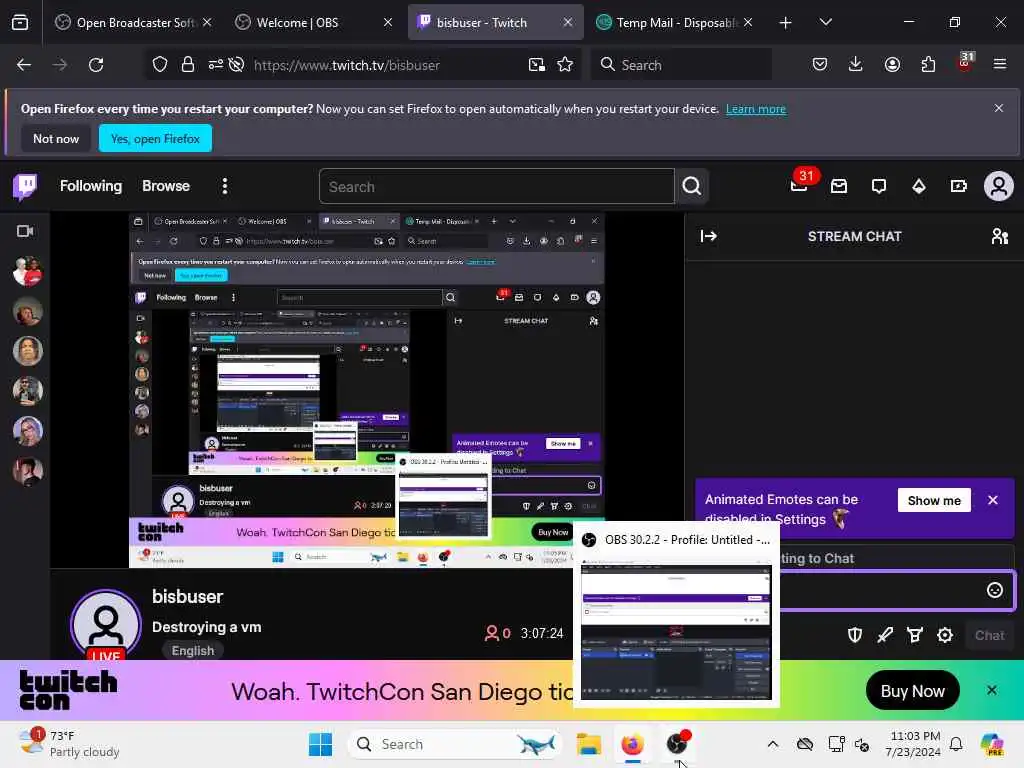The height and width of the screenshot is (768, 1024).
Task: Click the Not now button
Action: [x=56, y=138]
